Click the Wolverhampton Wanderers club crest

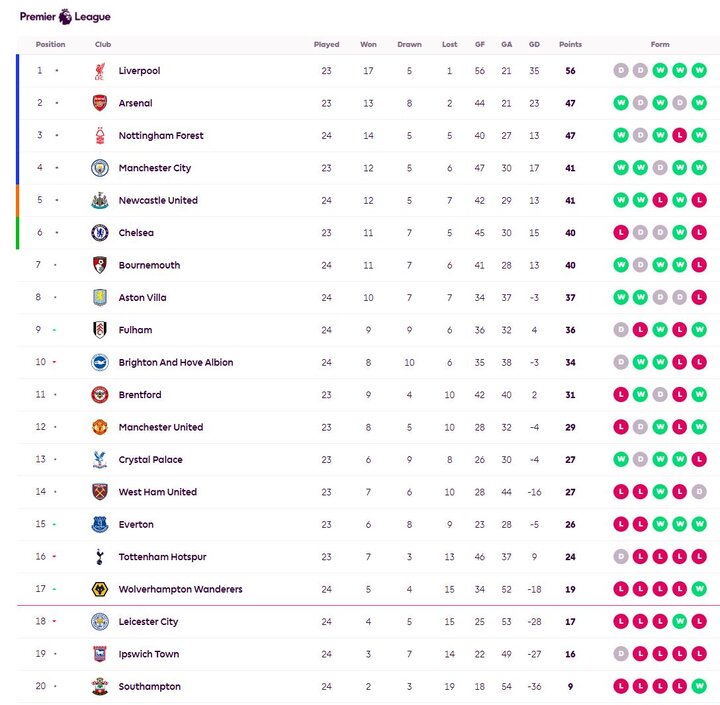tap(99, 589)
